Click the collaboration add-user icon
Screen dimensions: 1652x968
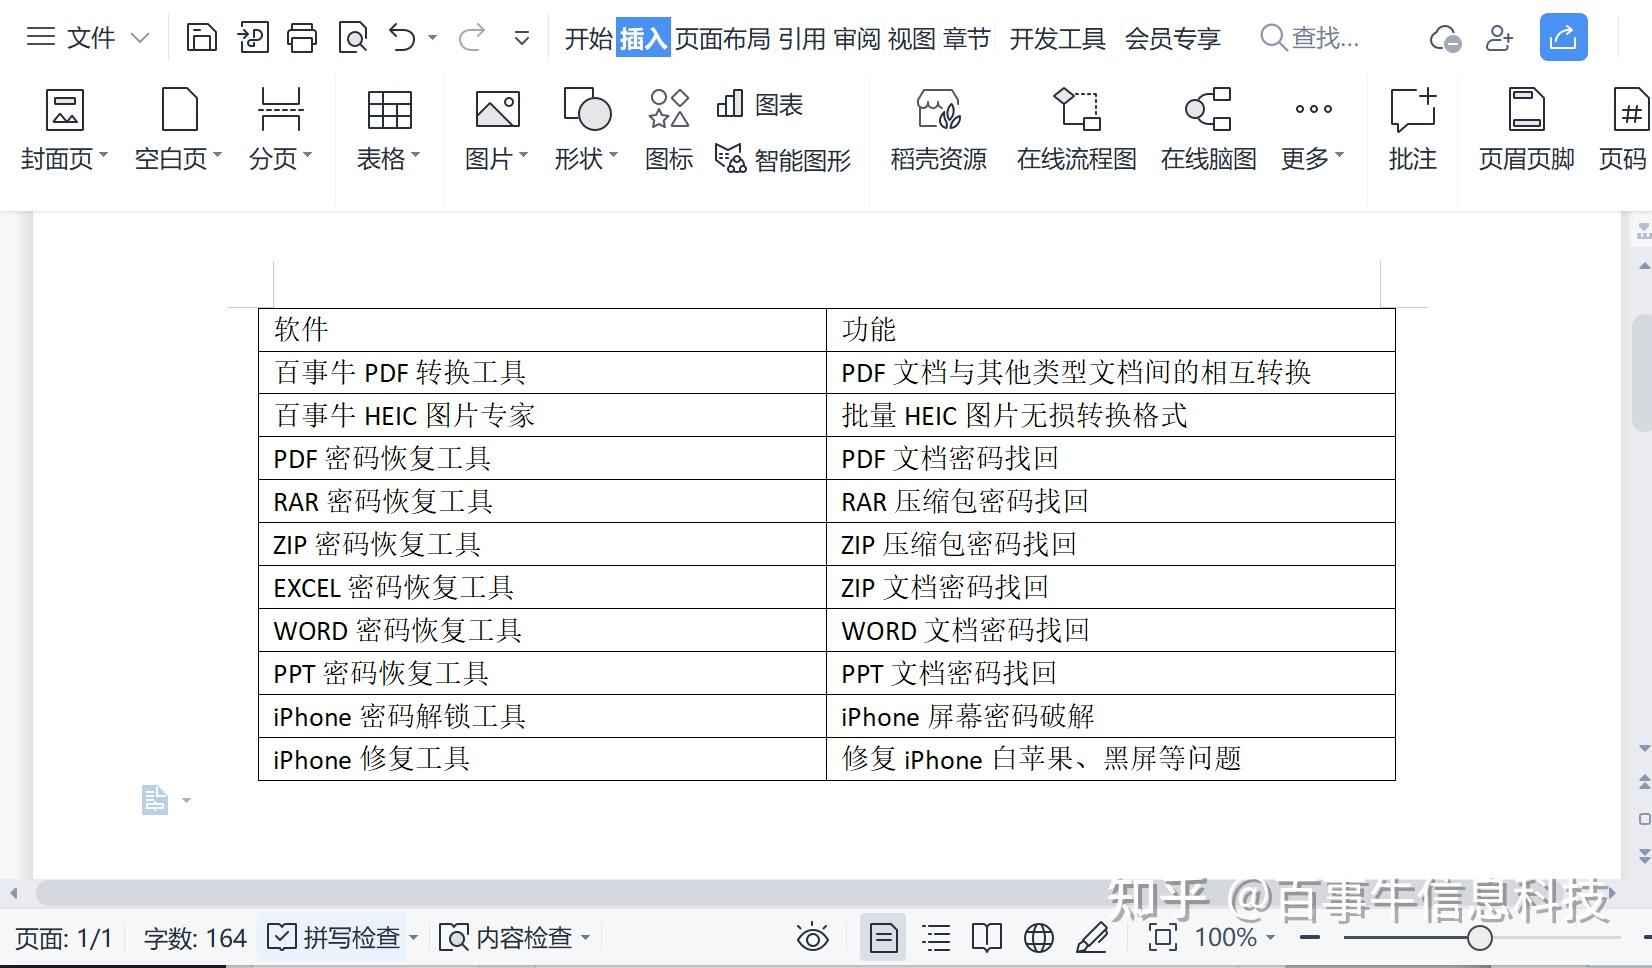[1499, 38]
